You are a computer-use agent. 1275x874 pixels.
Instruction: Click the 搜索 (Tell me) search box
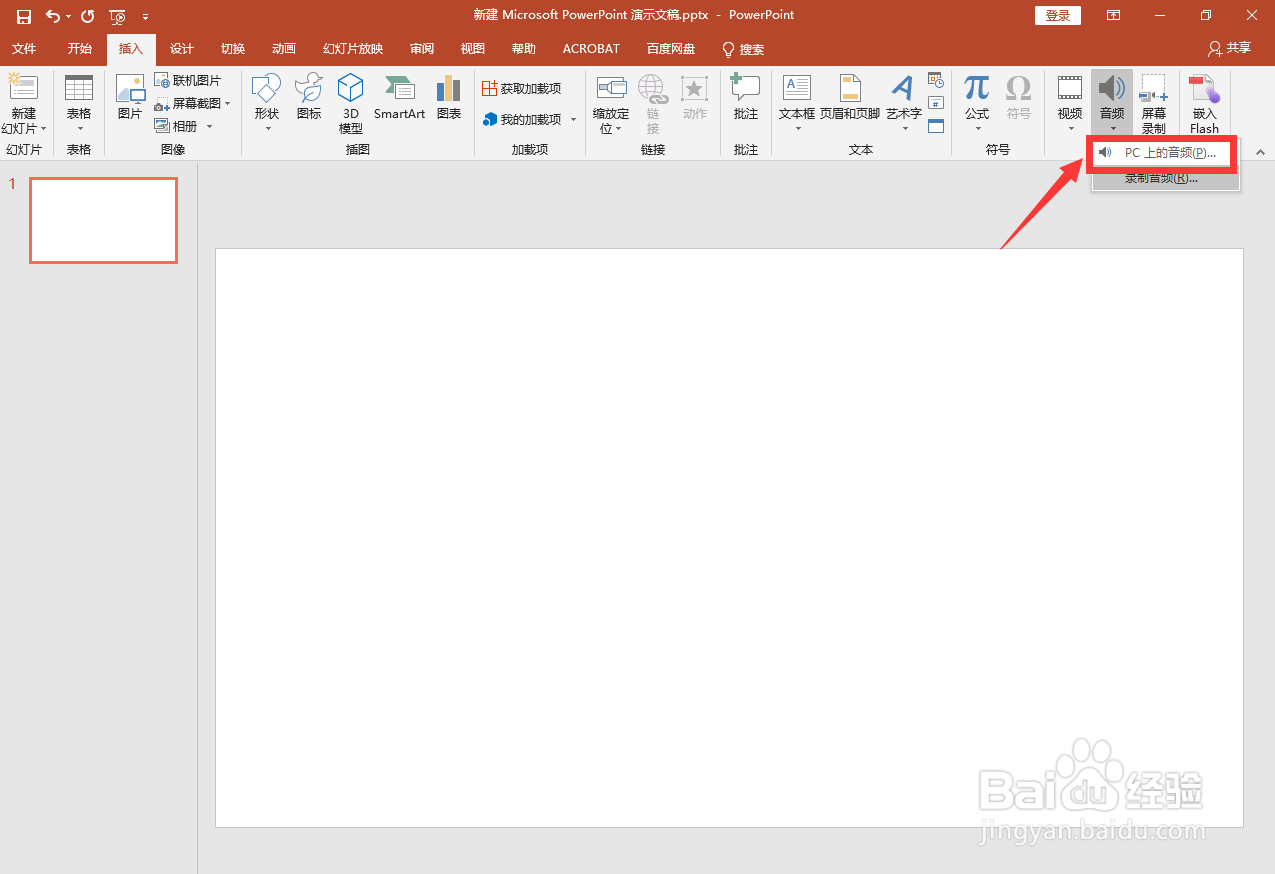click(743, 49)
